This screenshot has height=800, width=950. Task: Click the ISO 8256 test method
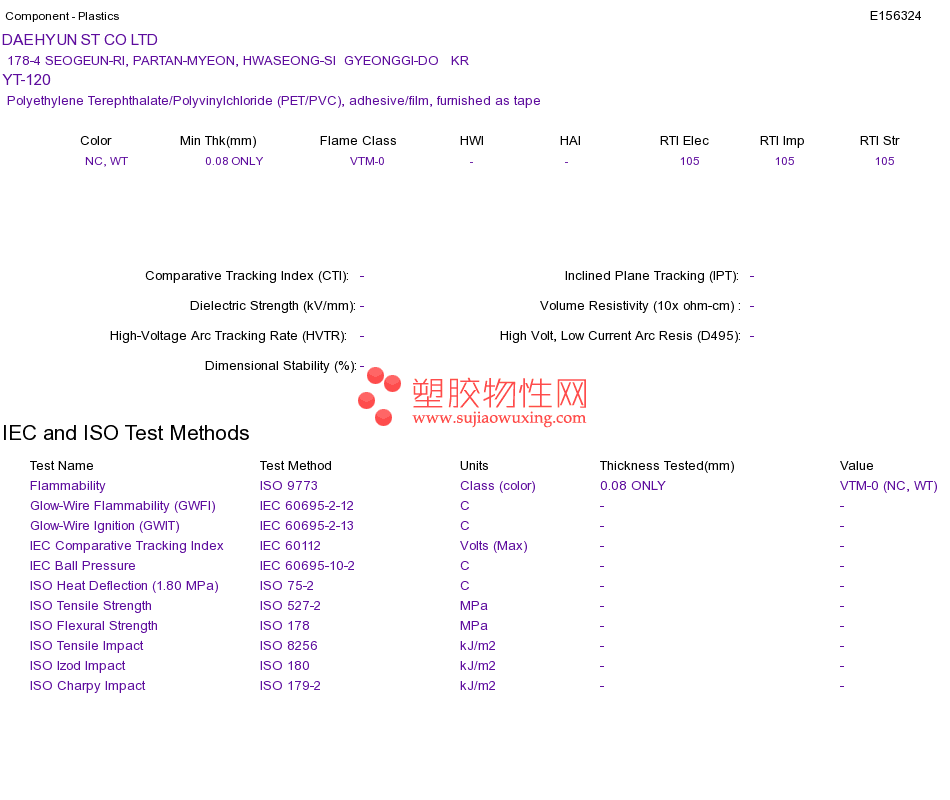point(288,645)
